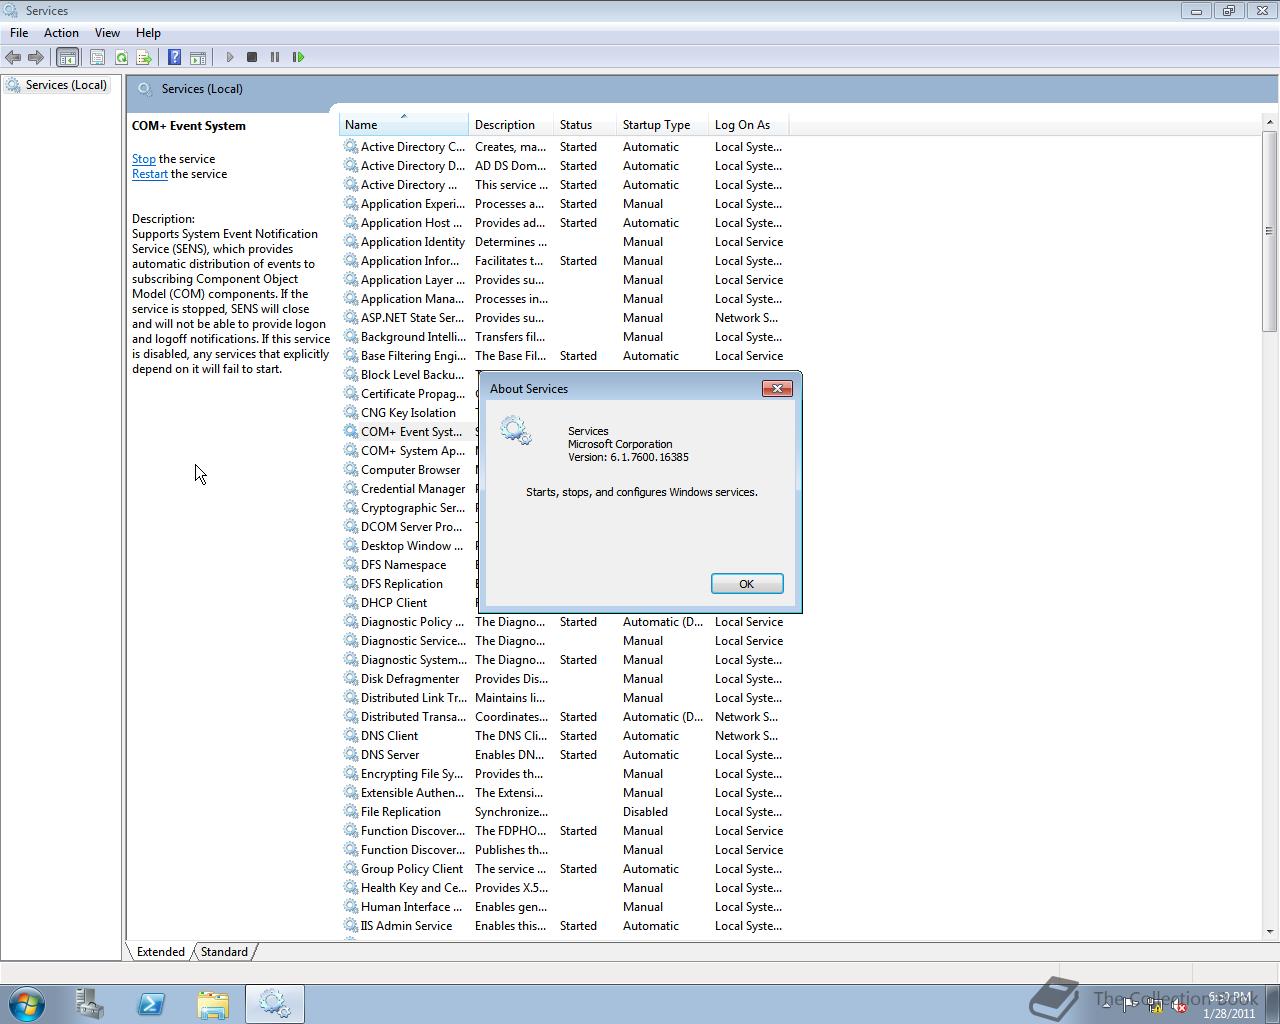Click the Forward arrow in the toolbar

click(x=36, y=57)
